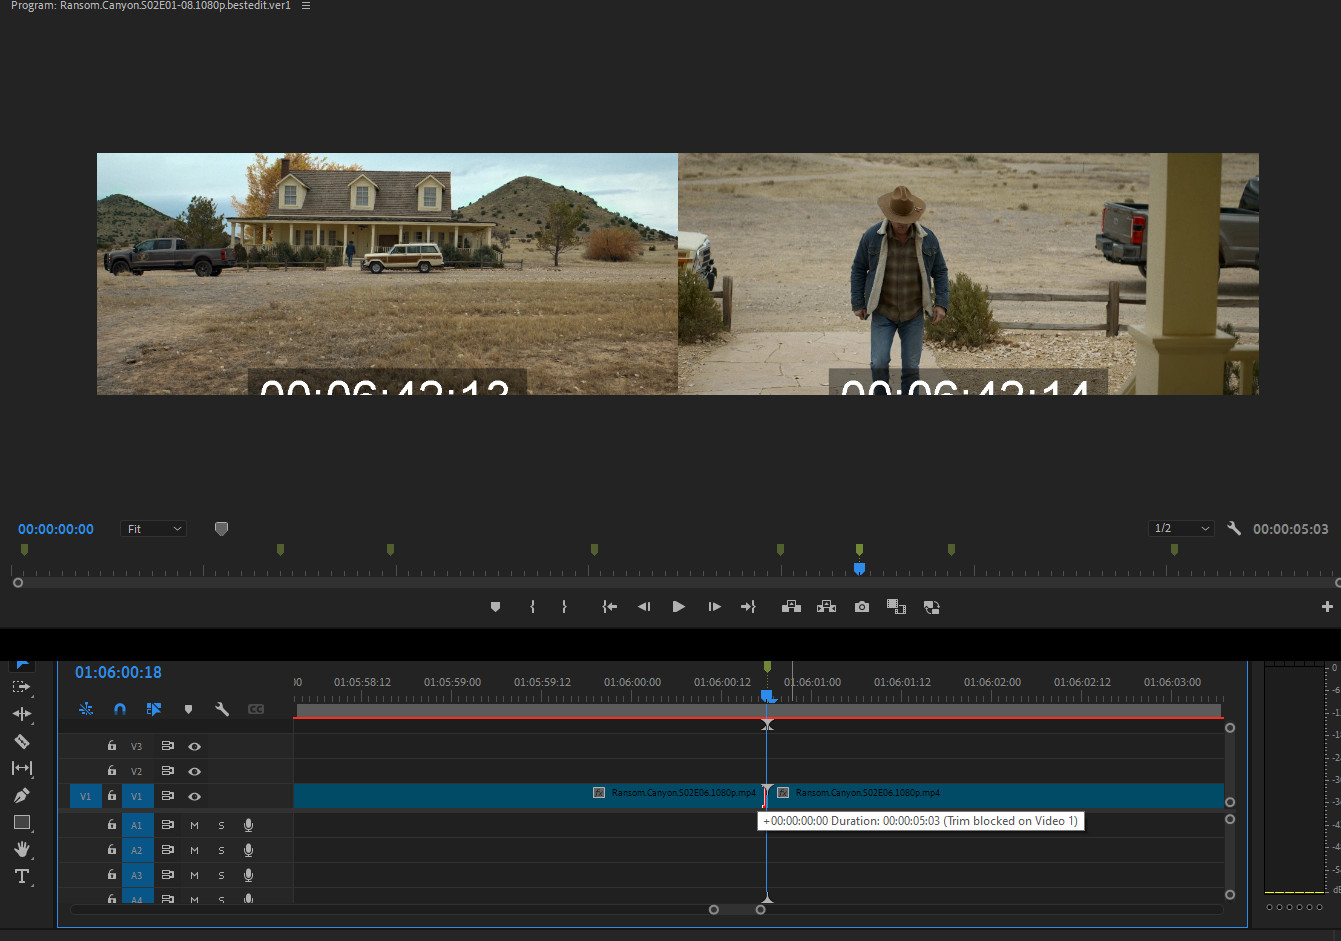The image size is (1341, 941).
Task: Toggle insert sequences as nests icon
Action: 86,709
